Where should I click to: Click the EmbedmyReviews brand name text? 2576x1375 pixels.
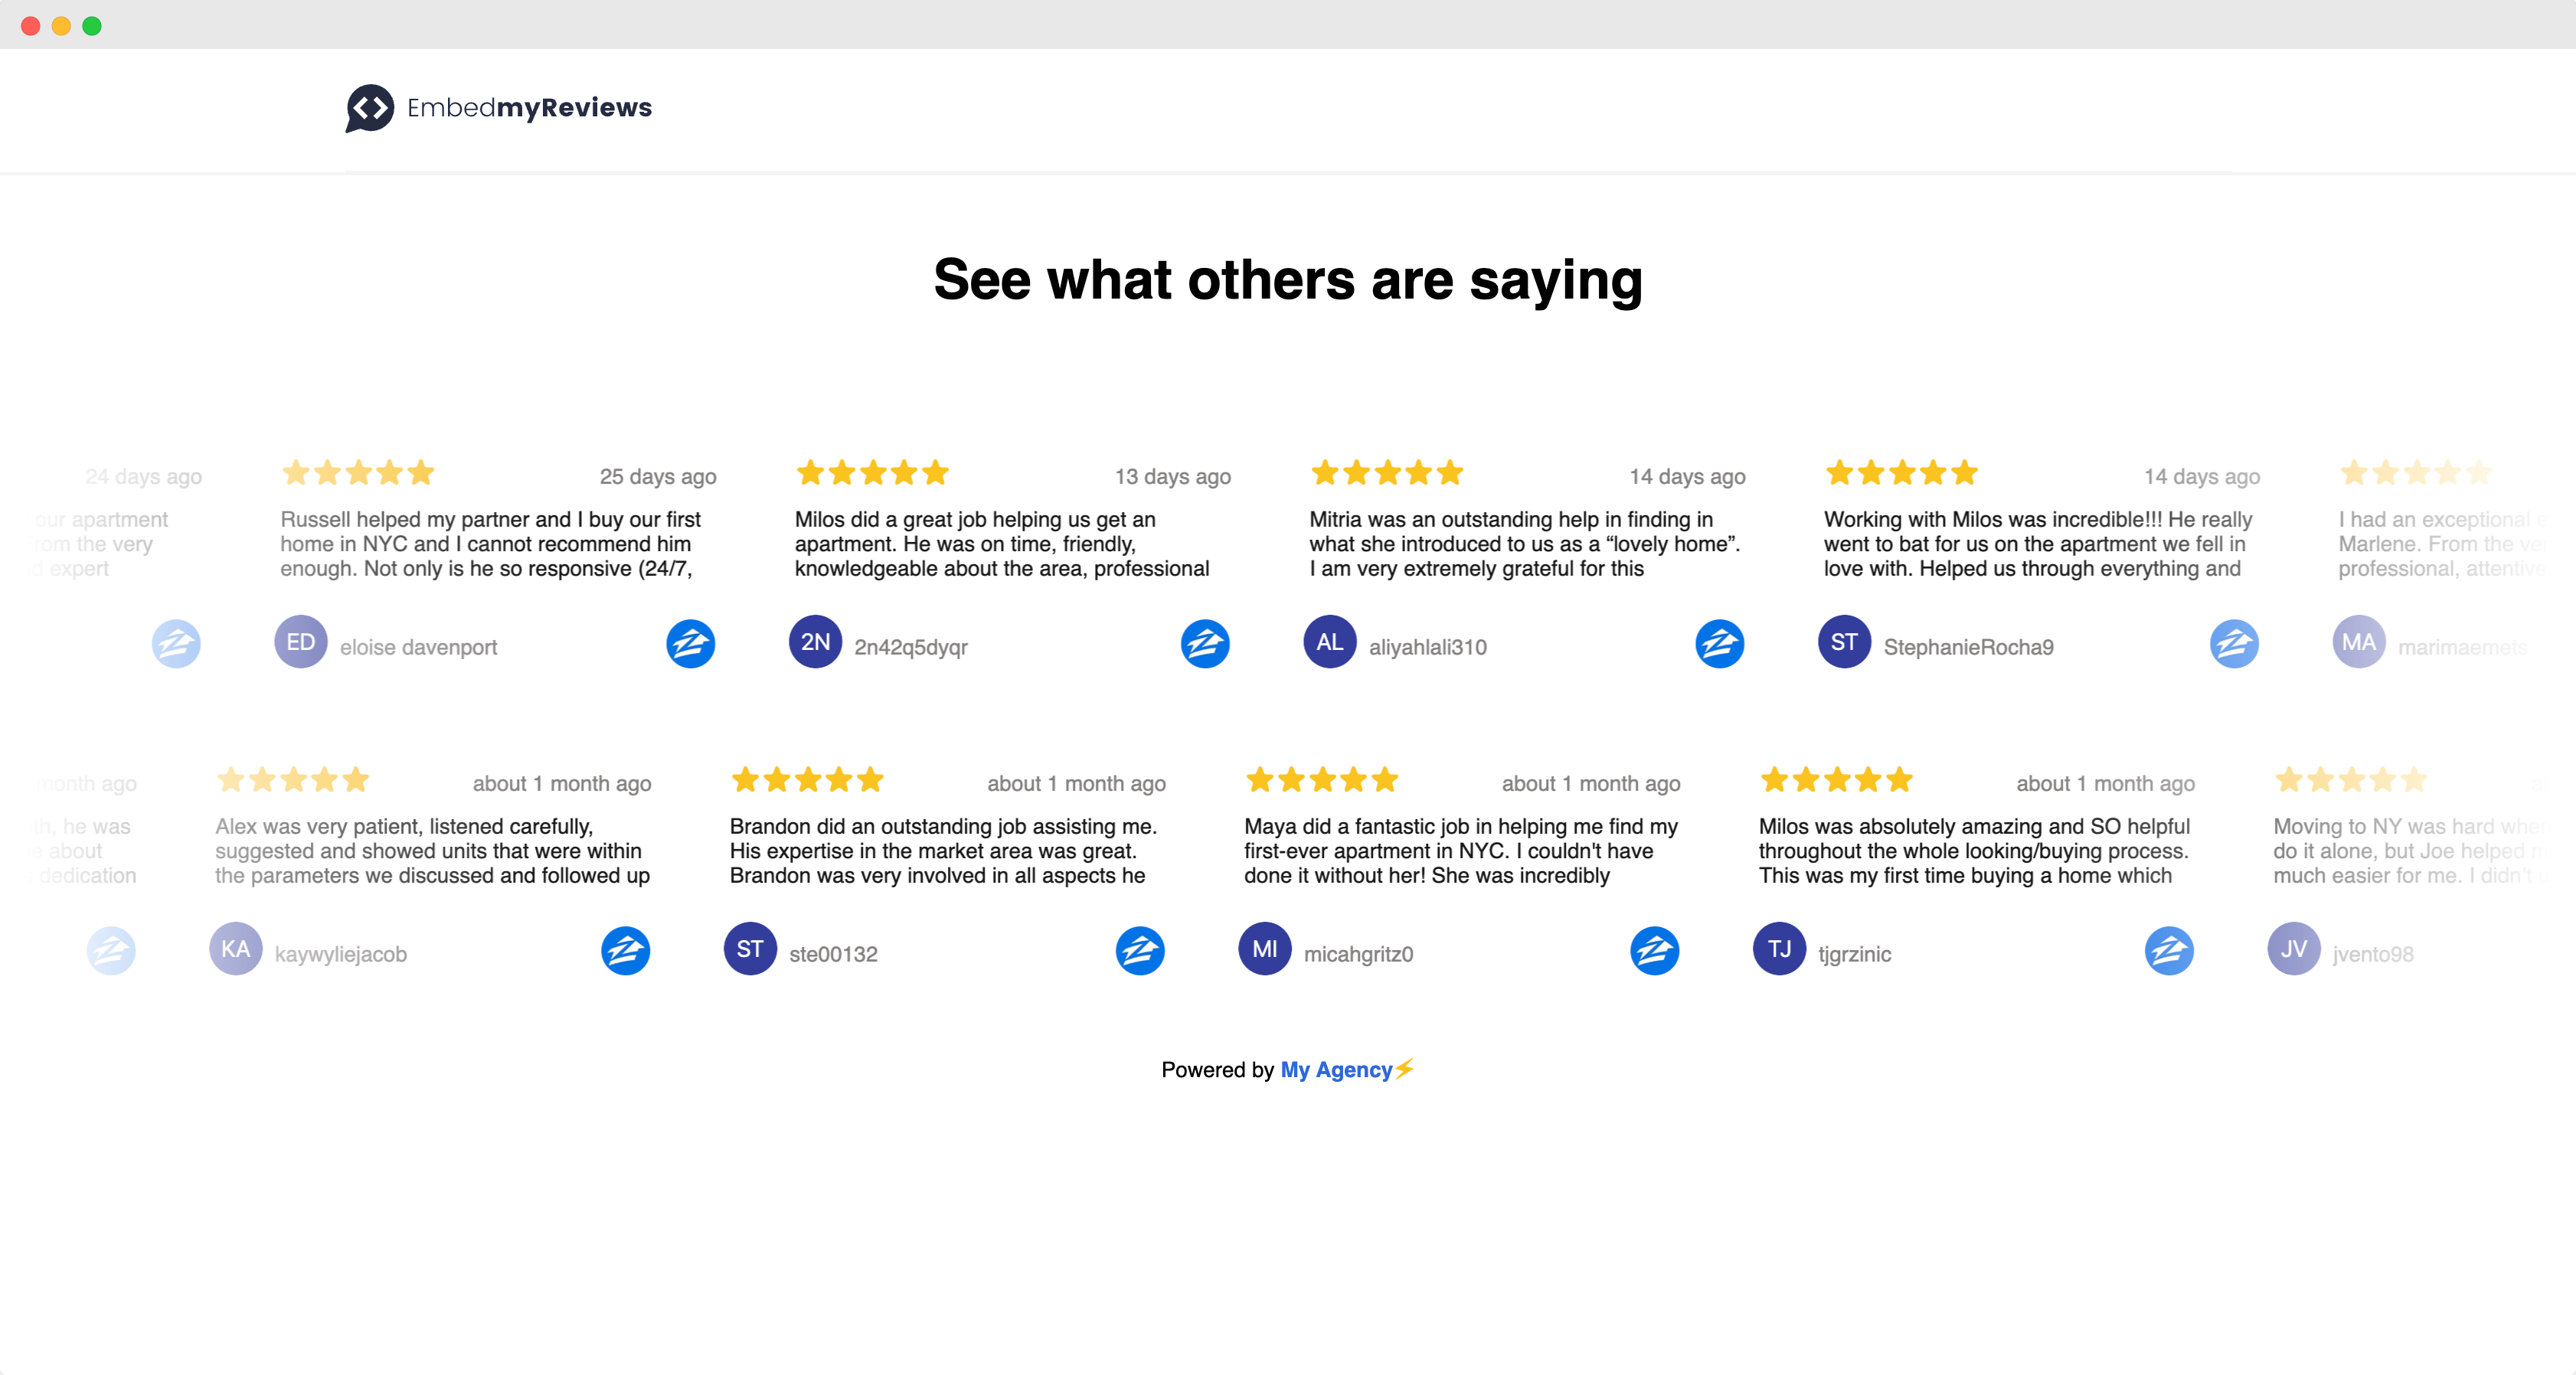[529, 108]
